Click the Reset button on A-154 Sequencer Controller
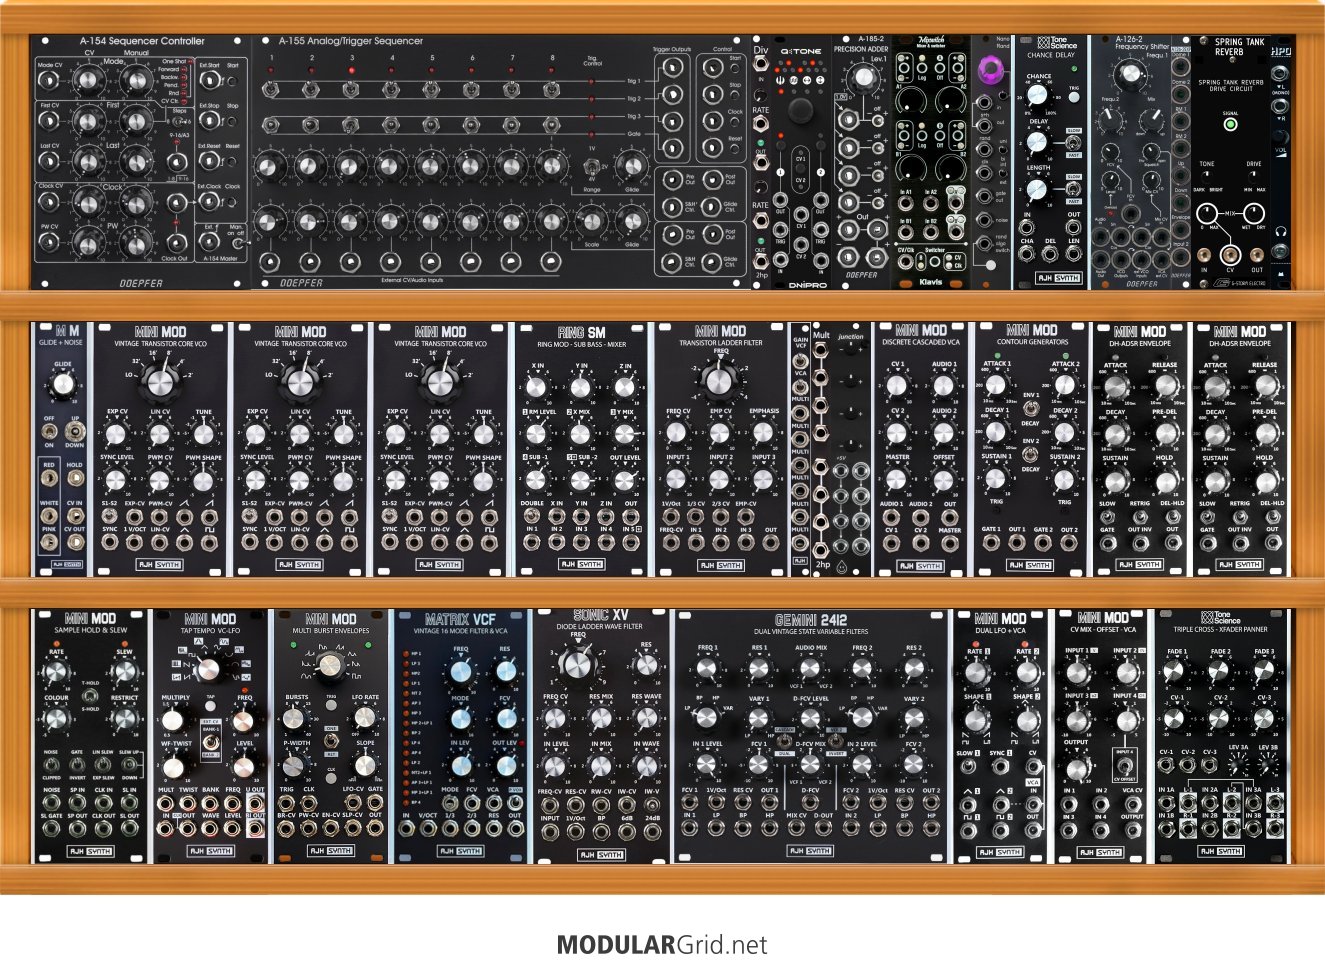1325x966 pixels. 232,160
